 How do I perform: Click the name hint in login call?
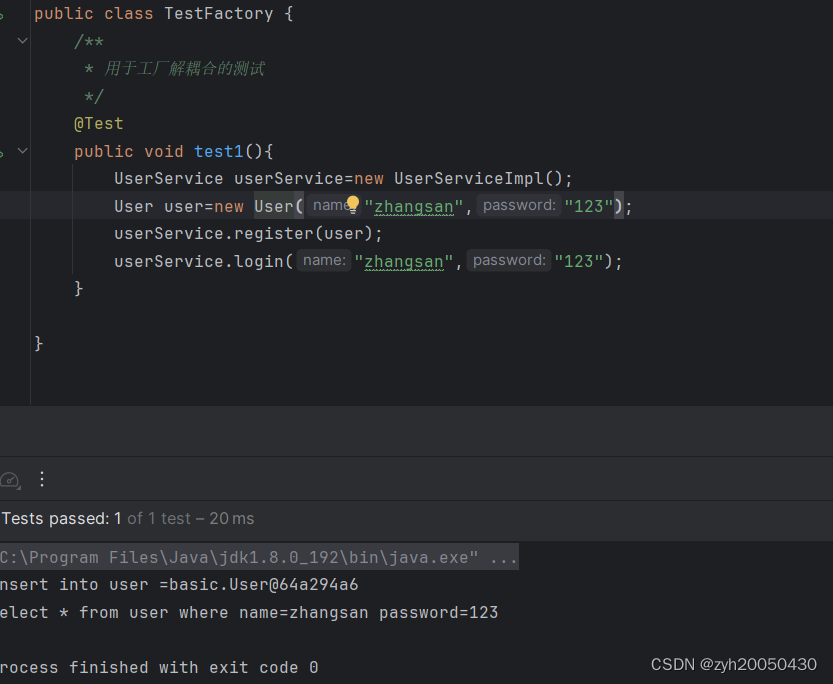(x=324, y=260)
